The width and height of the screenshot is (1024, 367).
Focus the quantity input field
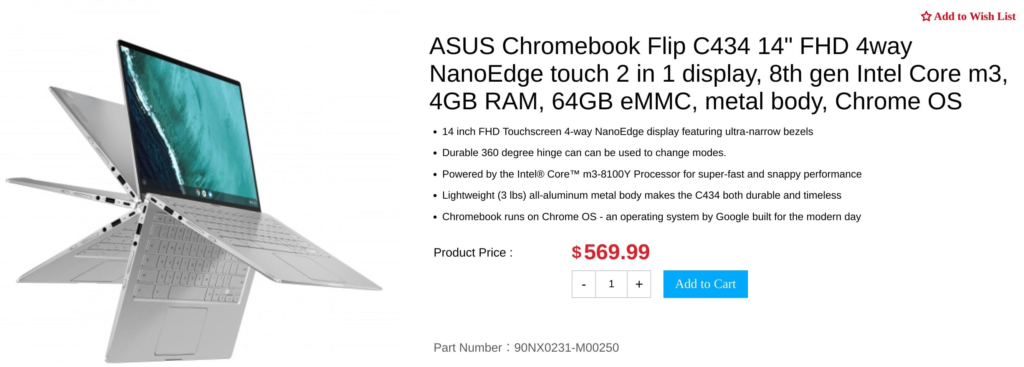[611, 284]
